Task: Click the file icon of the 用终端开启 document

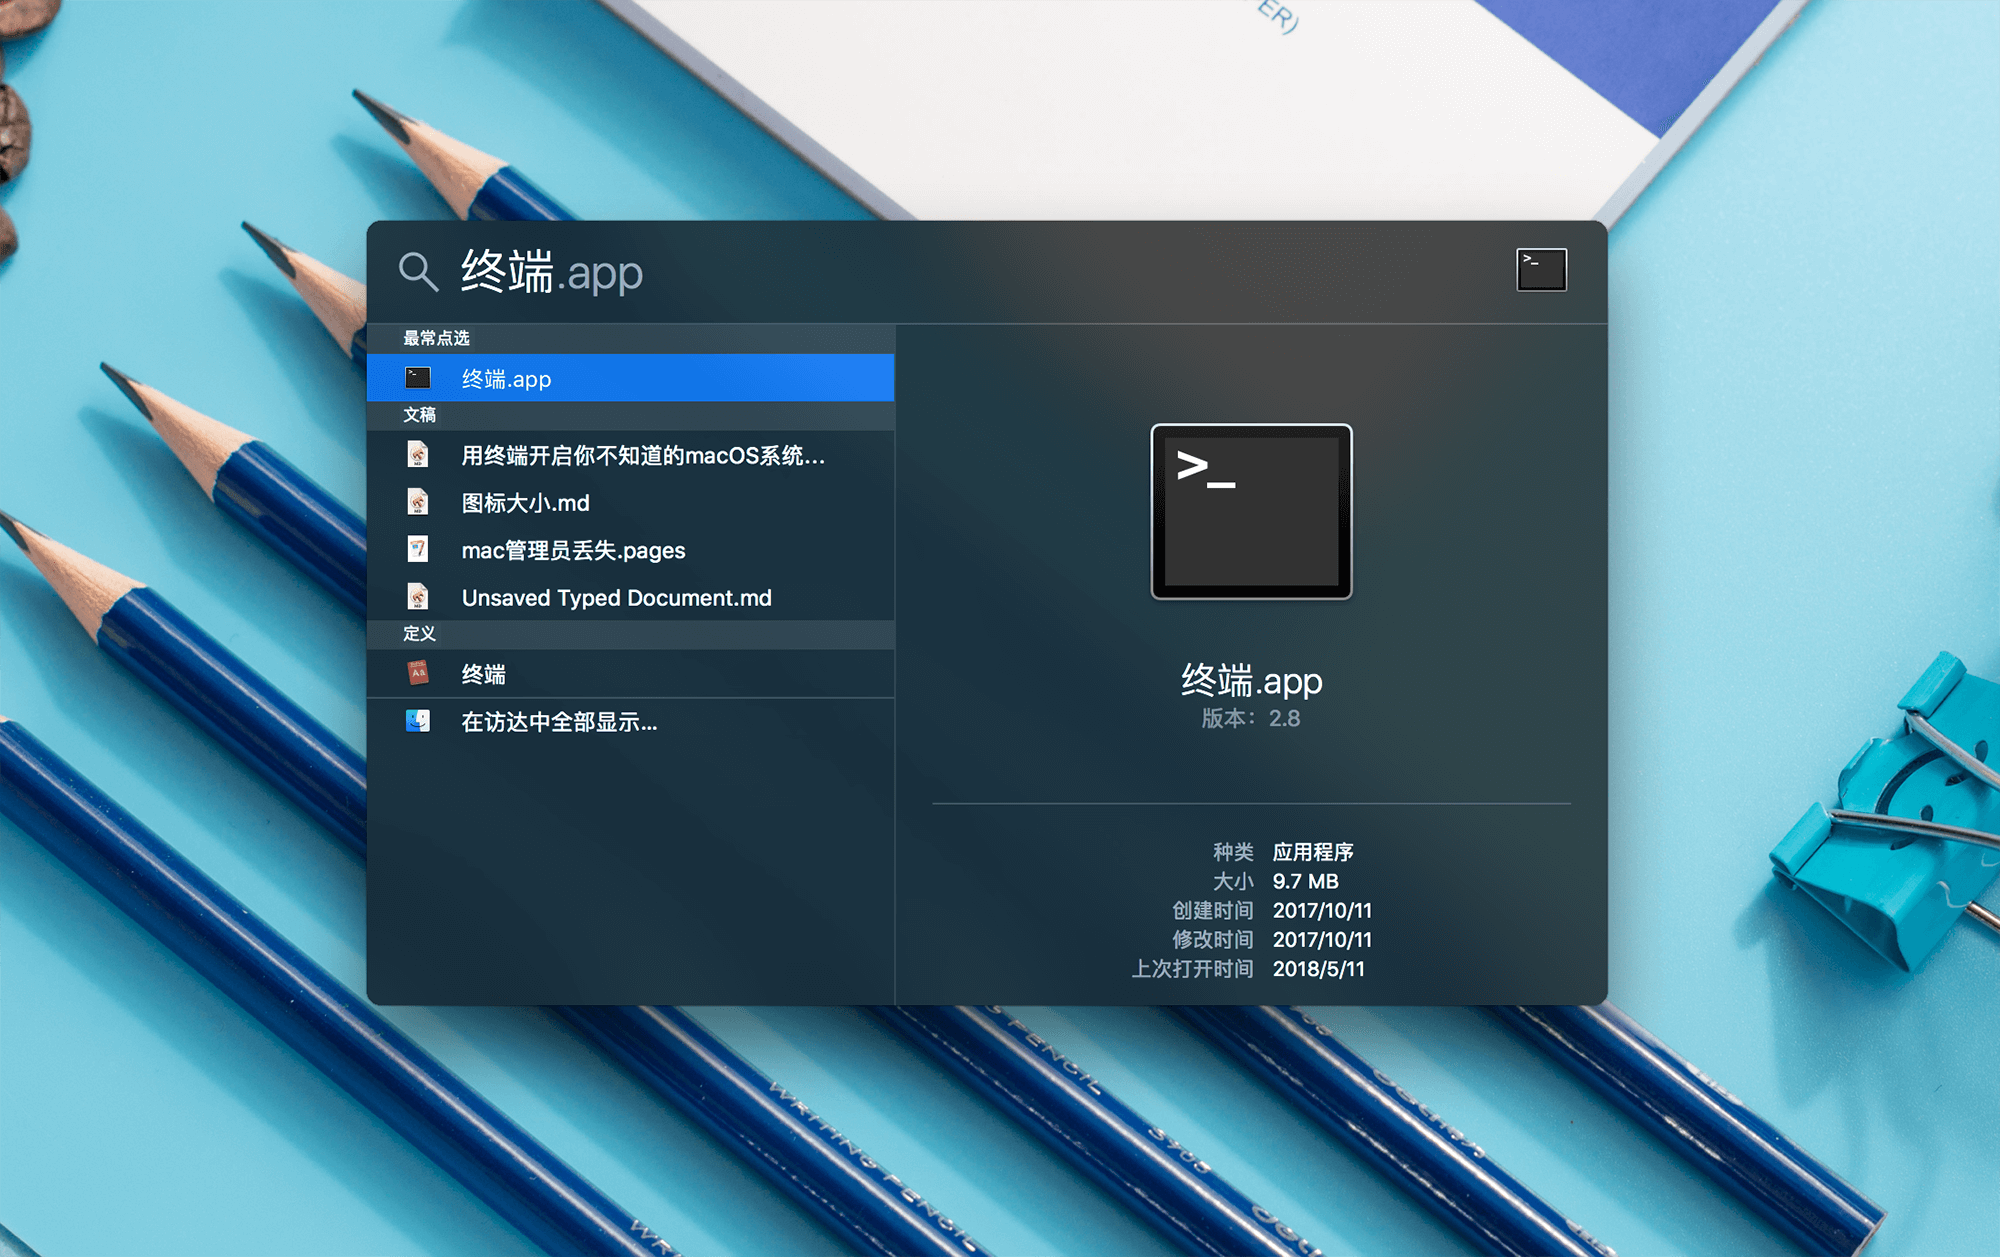Action: coord(418,455)
